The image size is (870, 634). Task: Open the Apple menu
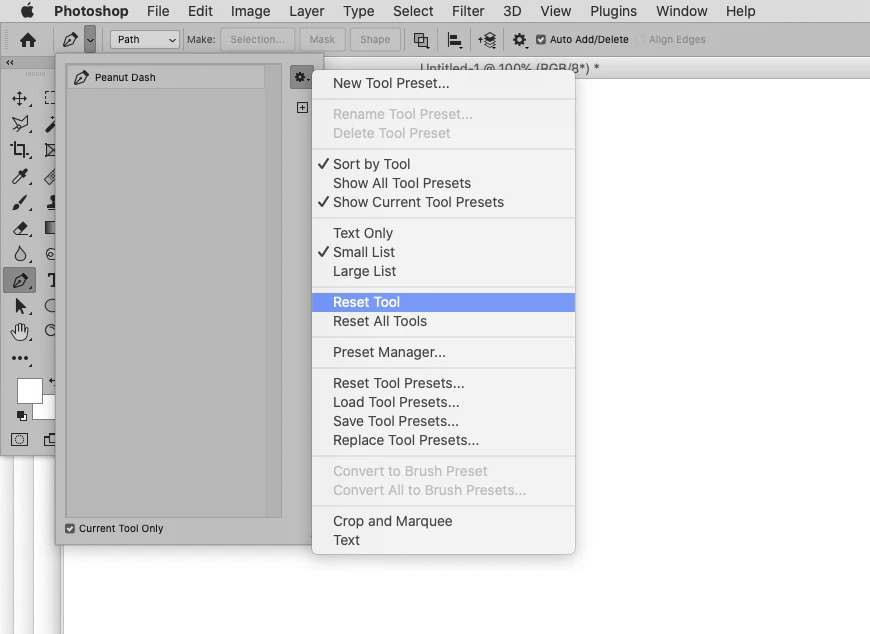pyautogui.click(x=27, y=11)
